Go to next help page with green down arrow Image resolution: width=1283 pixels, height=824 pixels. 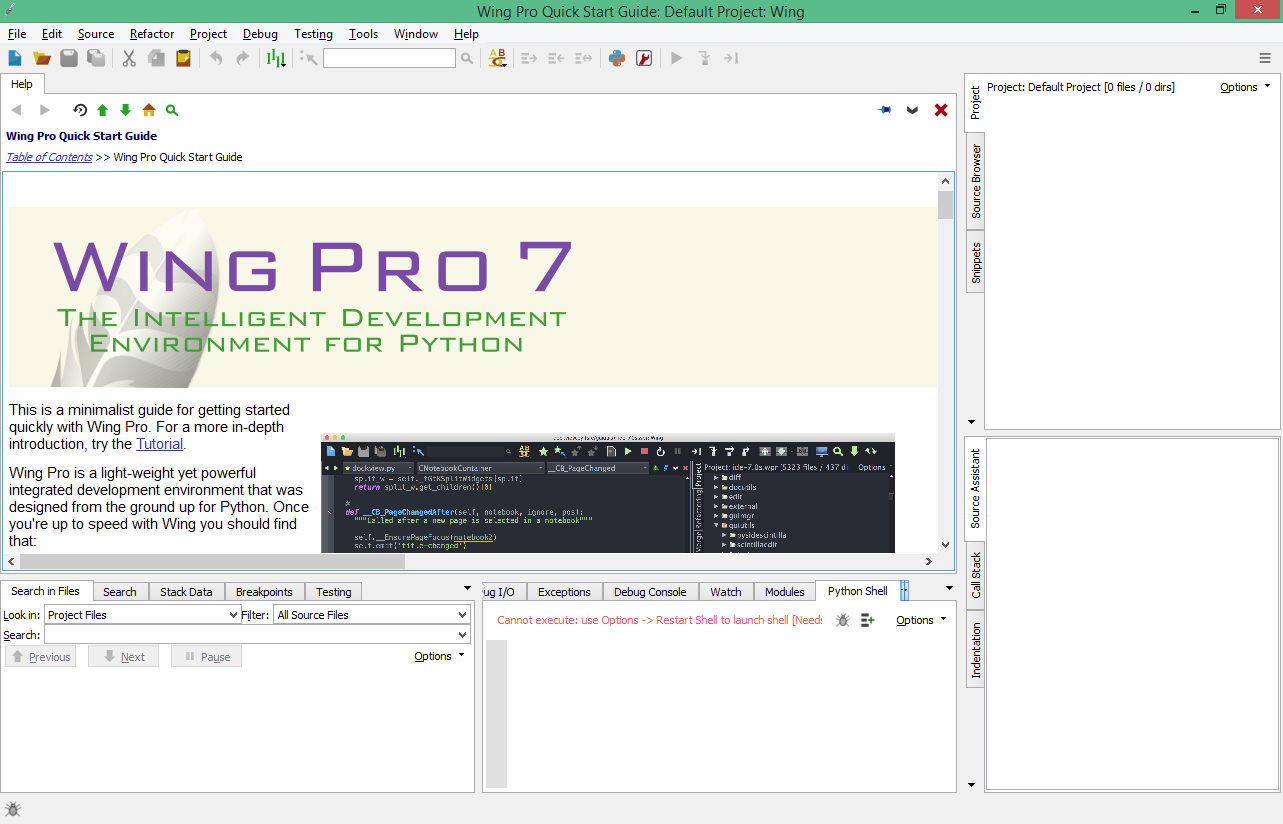[x=125, y=110]
